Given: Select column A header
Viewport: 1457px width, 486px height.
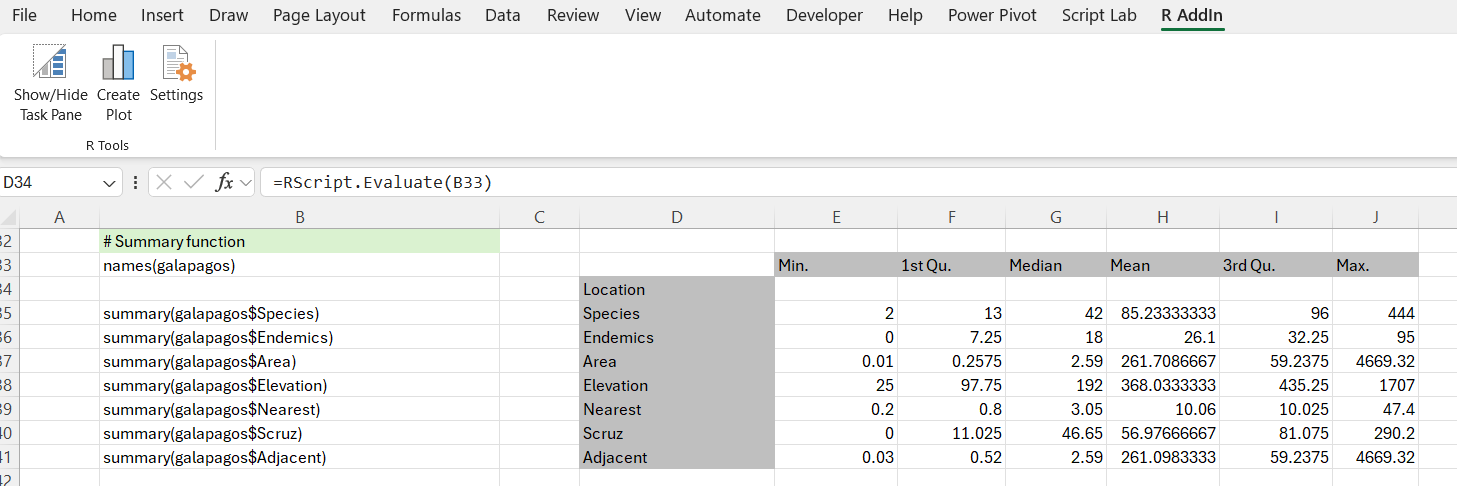Looking at the screenshot, I should (x=59, y=217).
